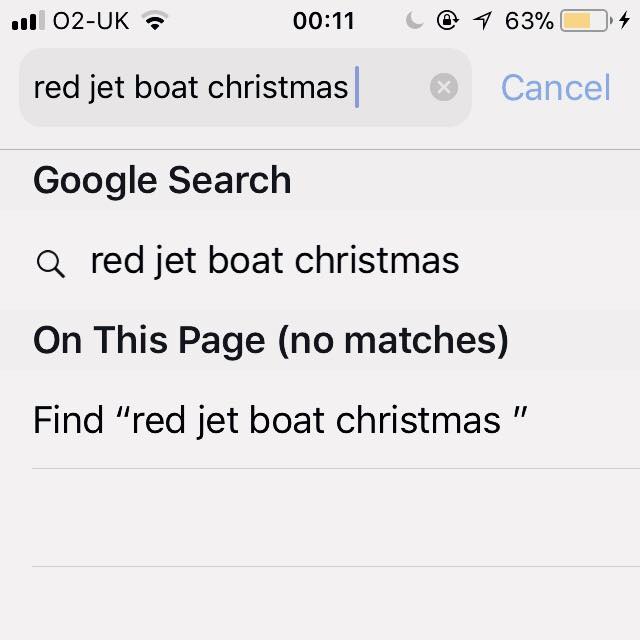Viewport: 640px width, 640px height.
Task: Tap the Wi-Fi status icon
Action: pyautogui.click(x=155, y=20)
